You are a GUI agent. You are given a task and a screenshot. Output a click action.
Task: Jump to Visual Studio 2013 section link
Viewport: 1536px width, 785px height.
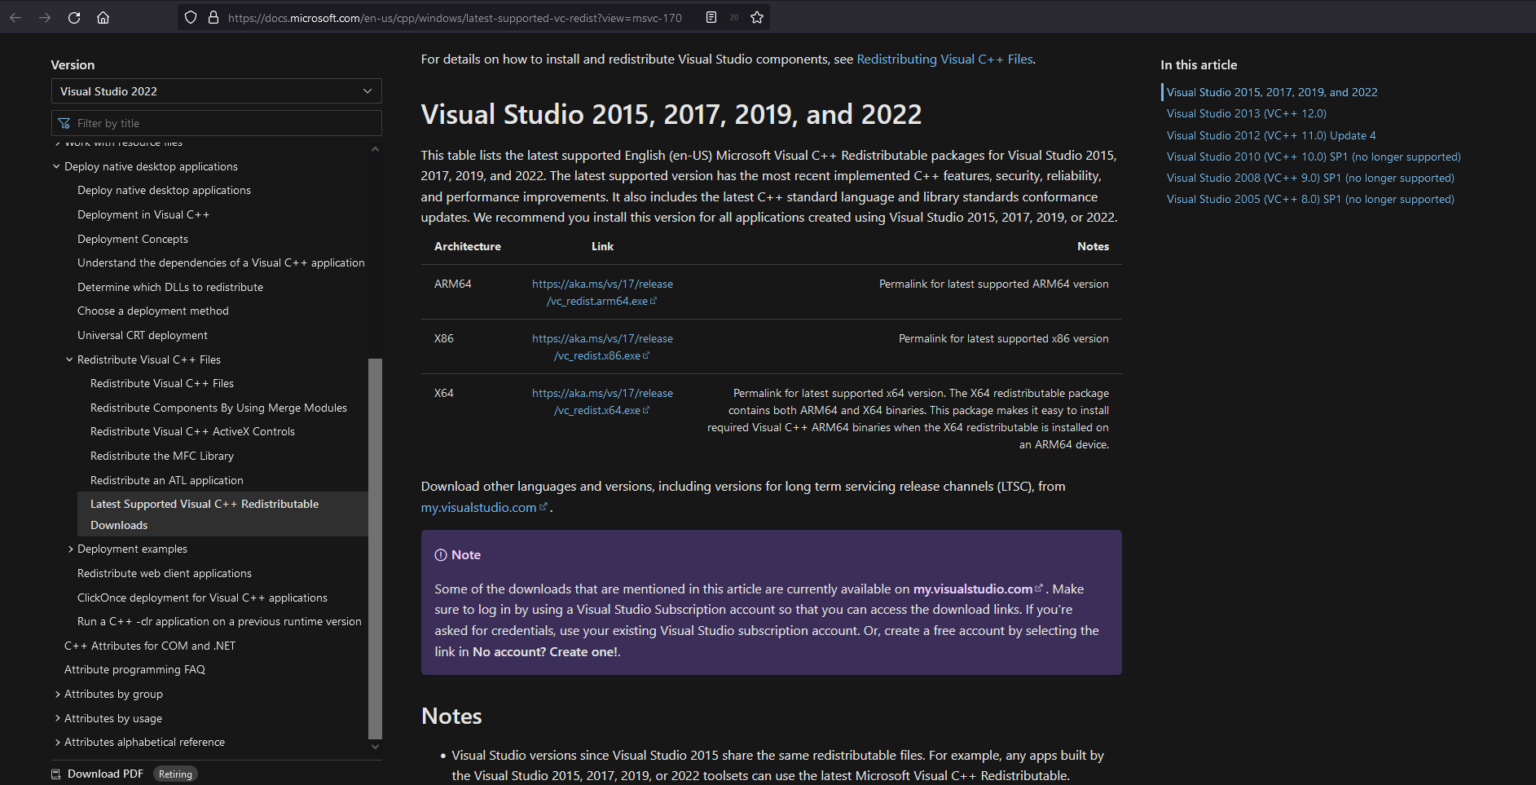(1246, 114)
